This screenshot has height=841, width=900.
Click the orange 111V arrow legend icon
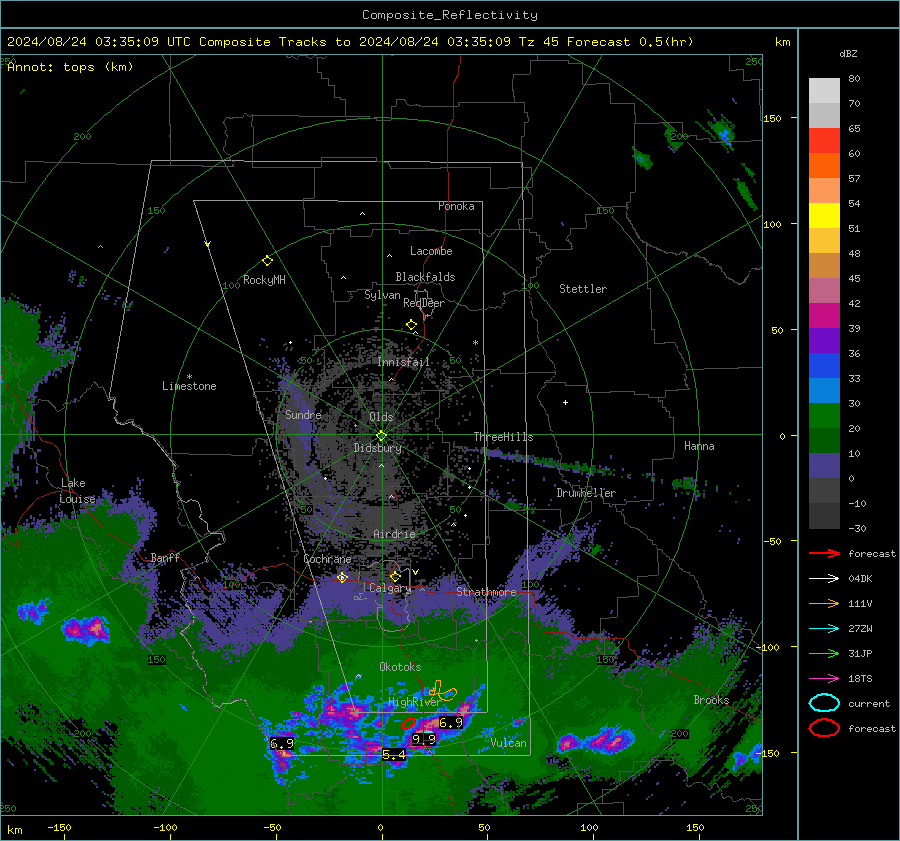[824, 603]
